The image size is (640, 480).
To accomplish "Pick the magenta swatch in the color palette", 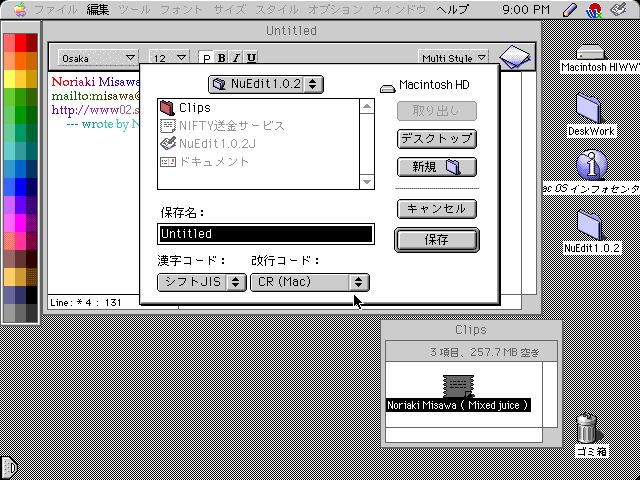I will click(20, 223).
